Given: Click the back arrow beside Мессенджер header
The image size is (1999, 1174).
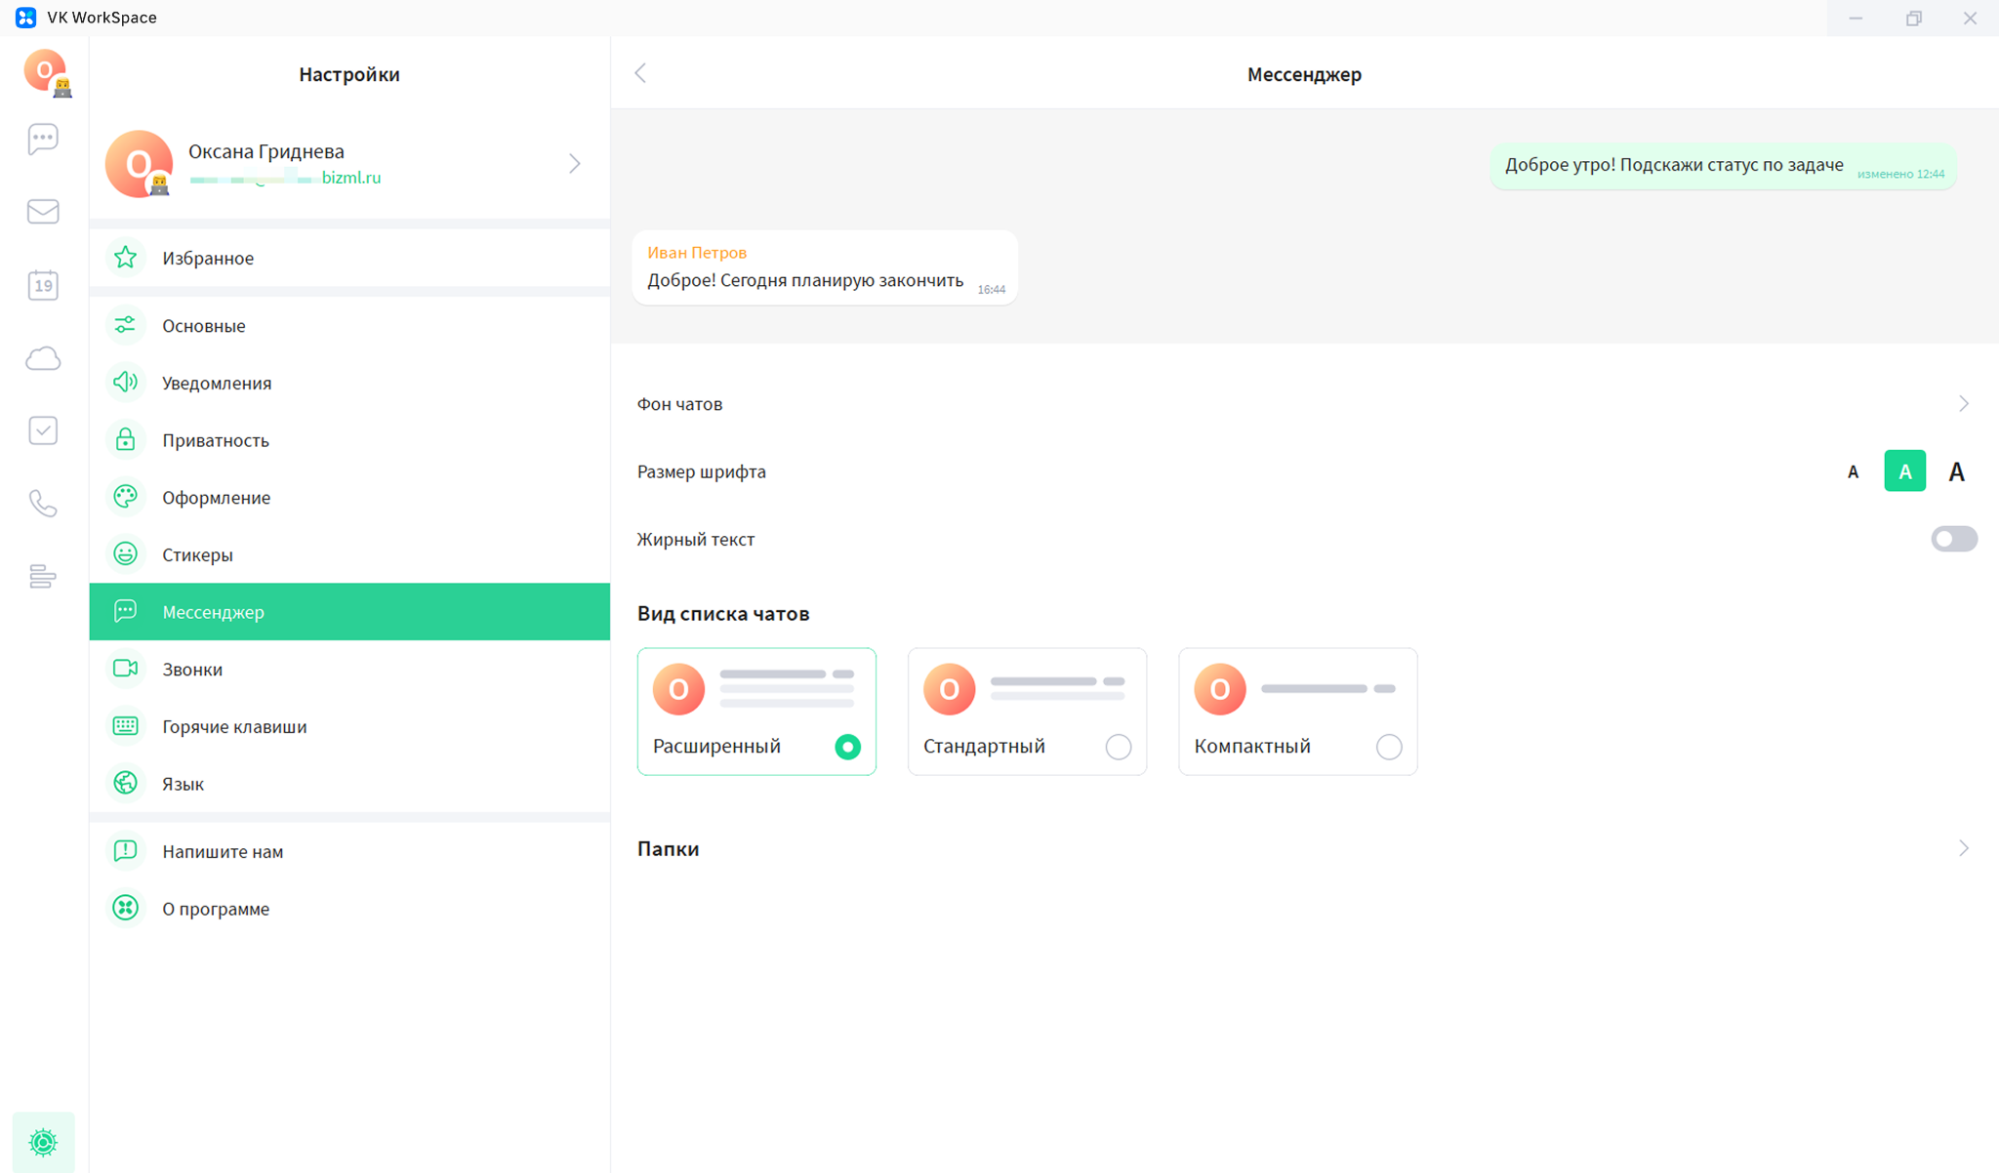Looking at the screenshot, I should pos(641,73).
